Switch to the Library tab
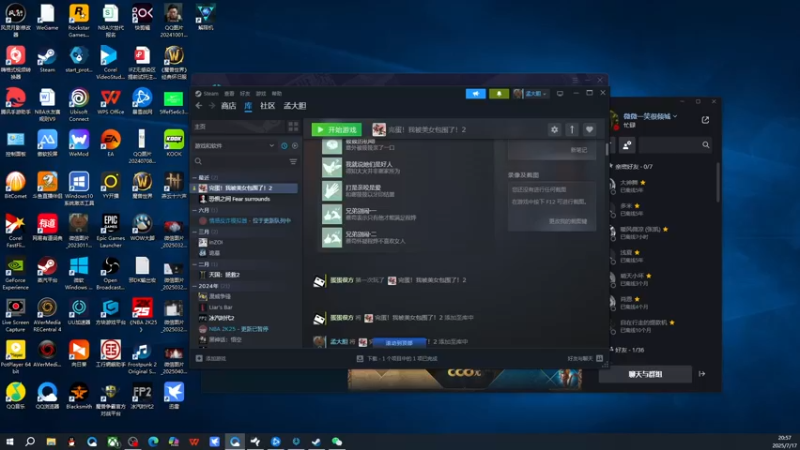The height and width of the screenshot is (450, 800). (248, 106)
